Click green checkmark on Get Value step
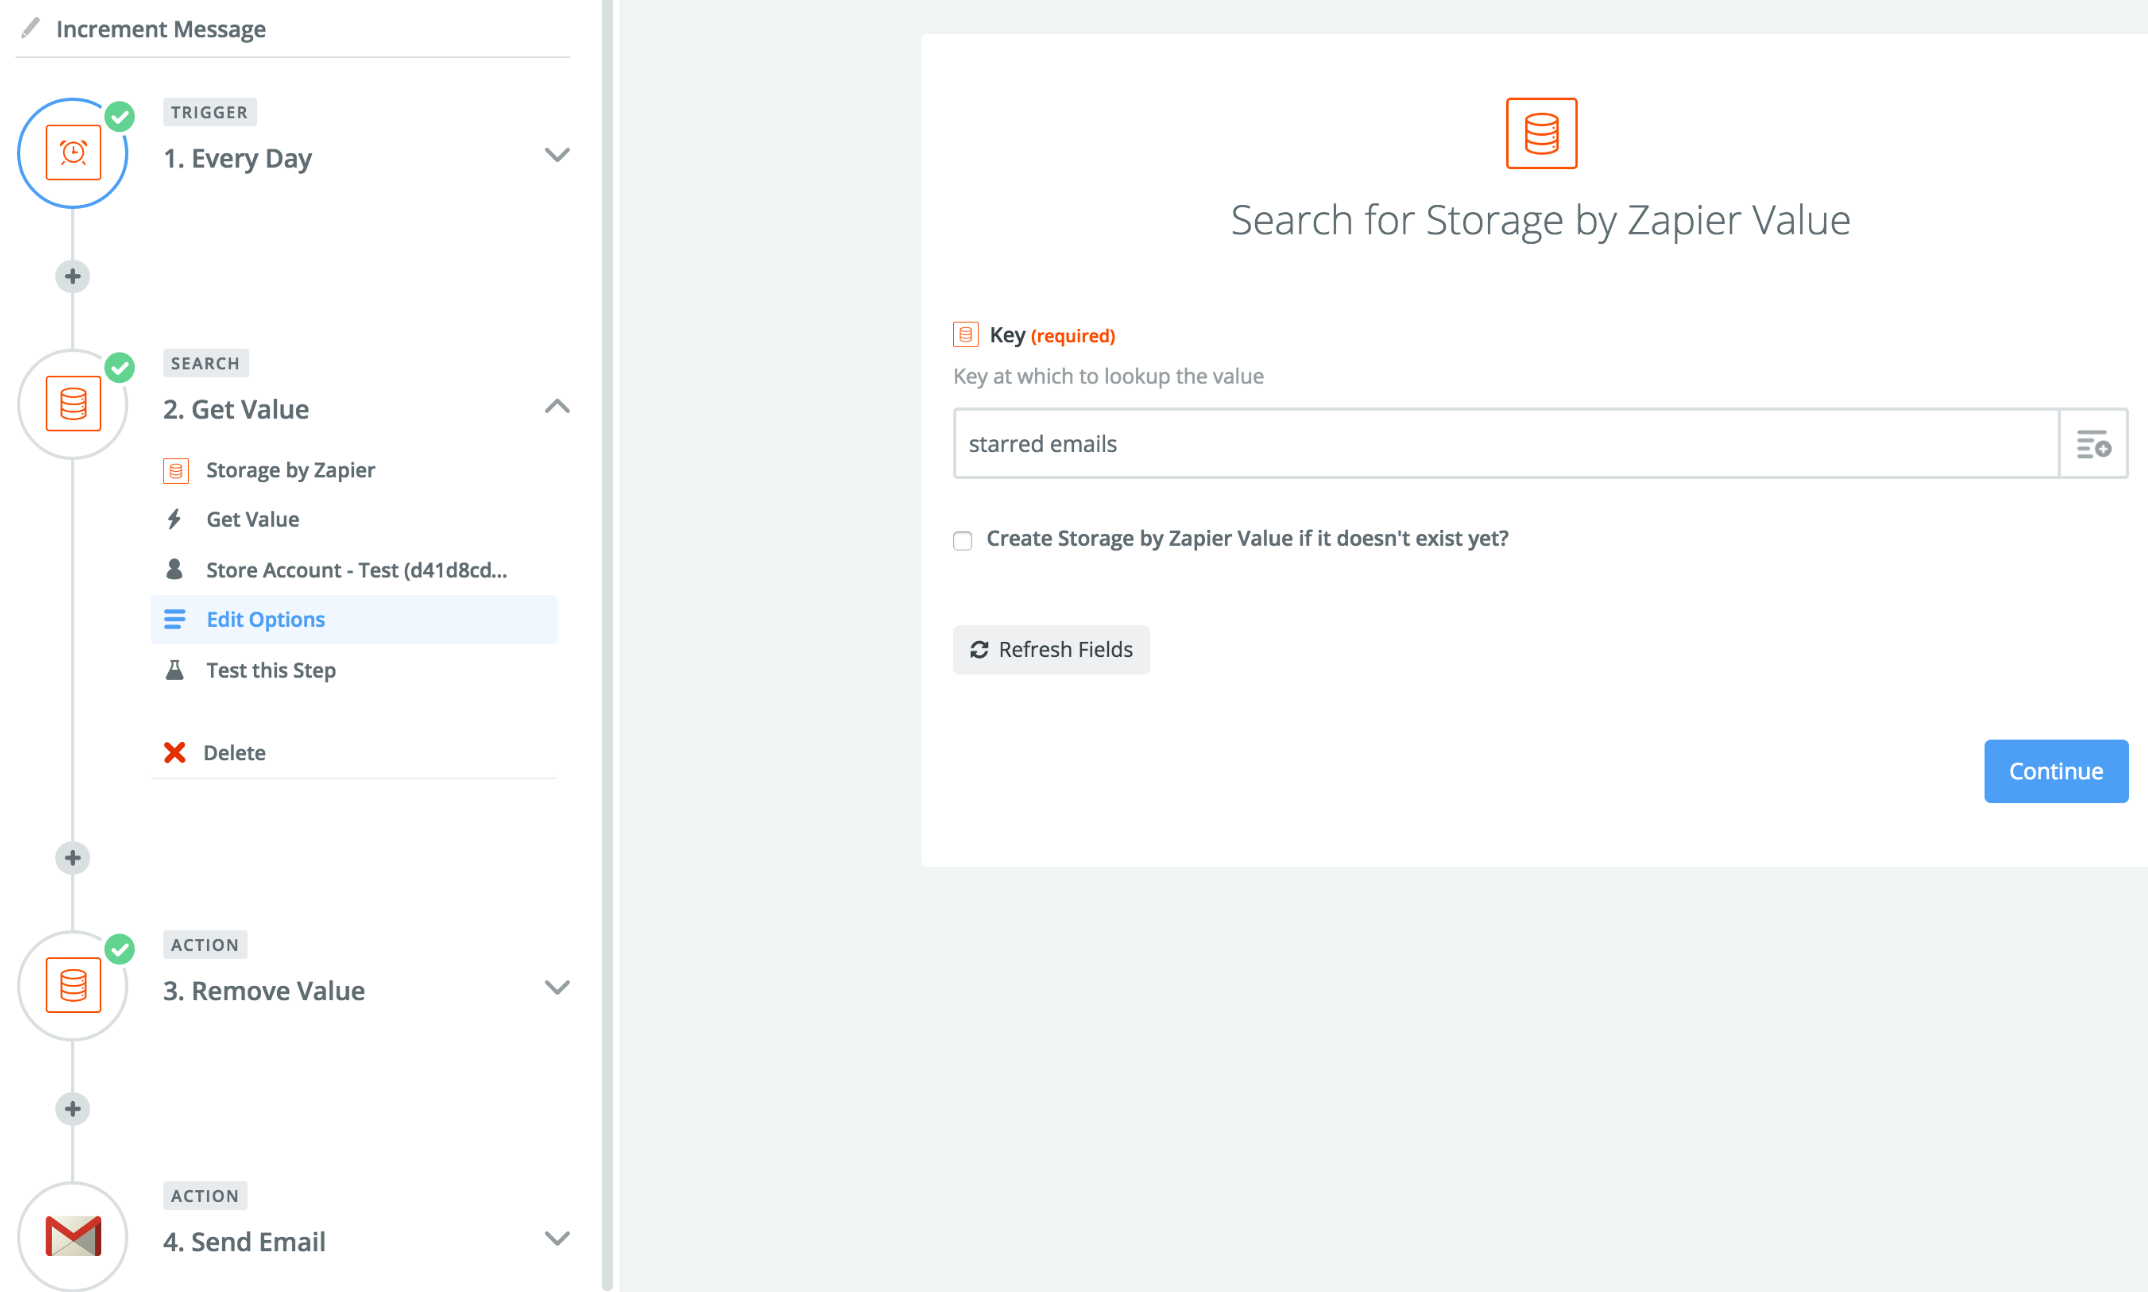The height and width of the screenshot is (1292, 2148). [120, 367]
